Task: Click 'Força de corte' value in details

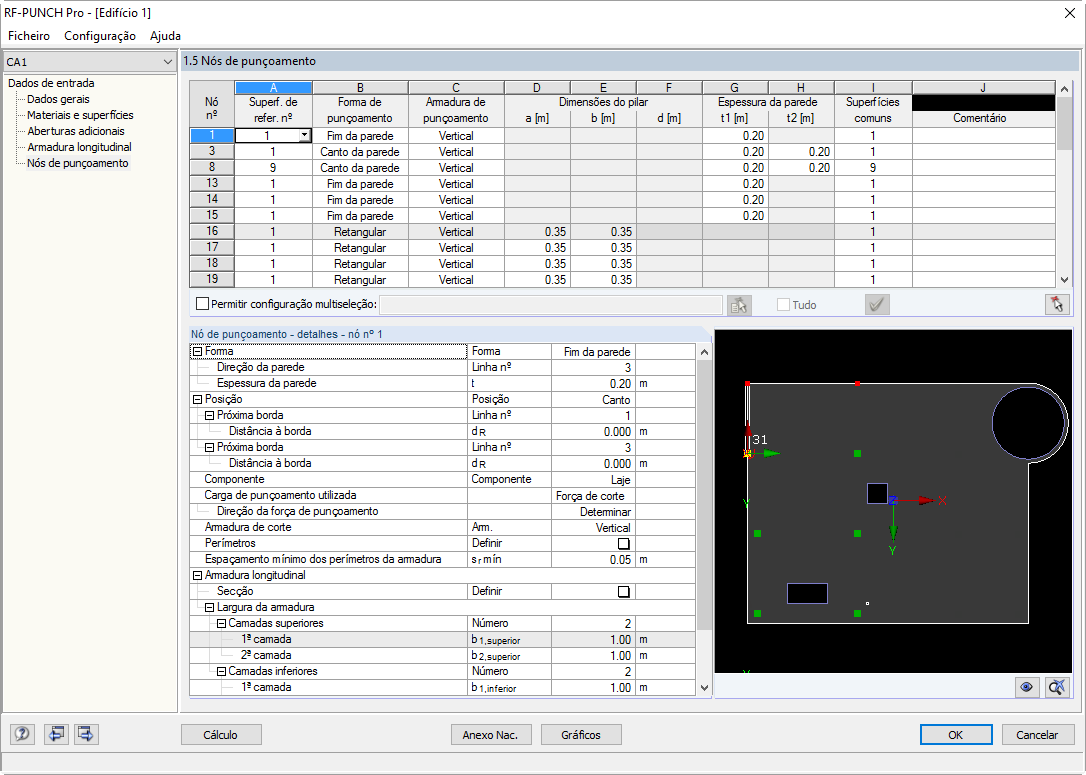Action: coord(593,496)
